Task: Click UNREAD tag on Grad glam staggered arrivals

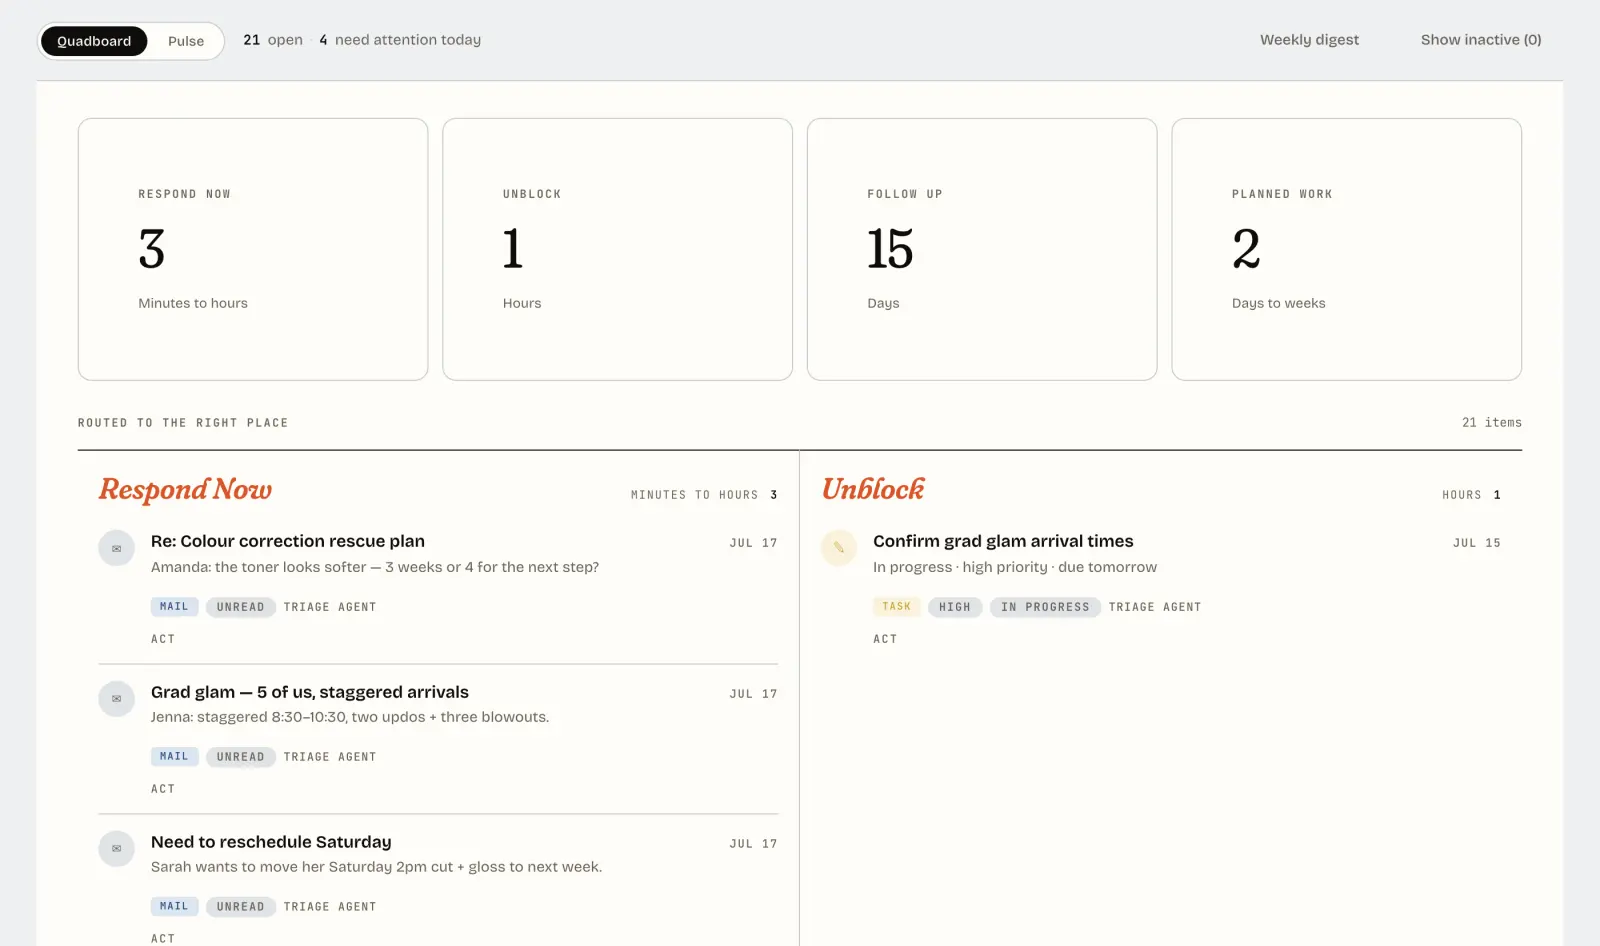Action: pyautogui.click(x=241, y=757)
